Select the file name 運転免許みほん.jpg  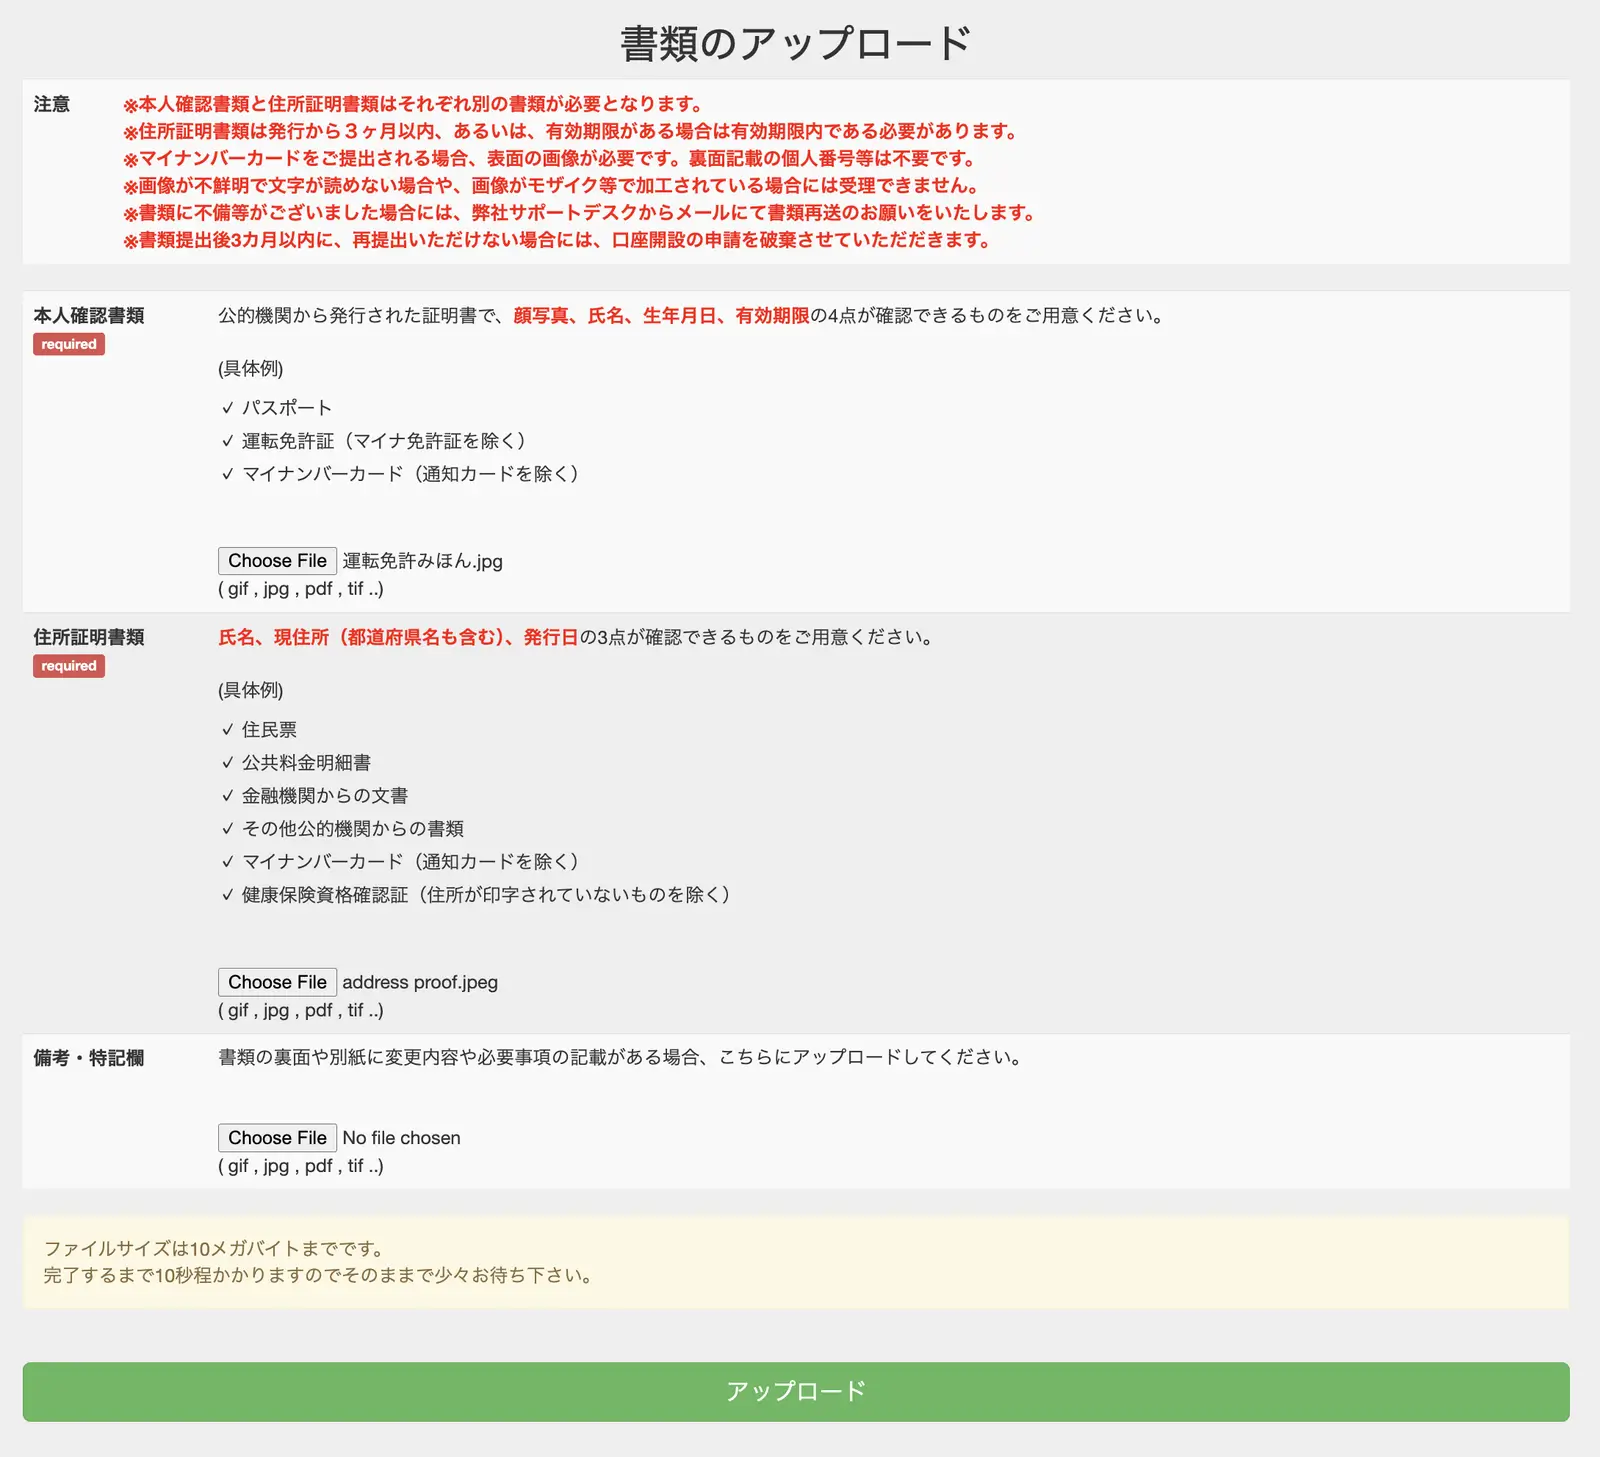[423, 561]
